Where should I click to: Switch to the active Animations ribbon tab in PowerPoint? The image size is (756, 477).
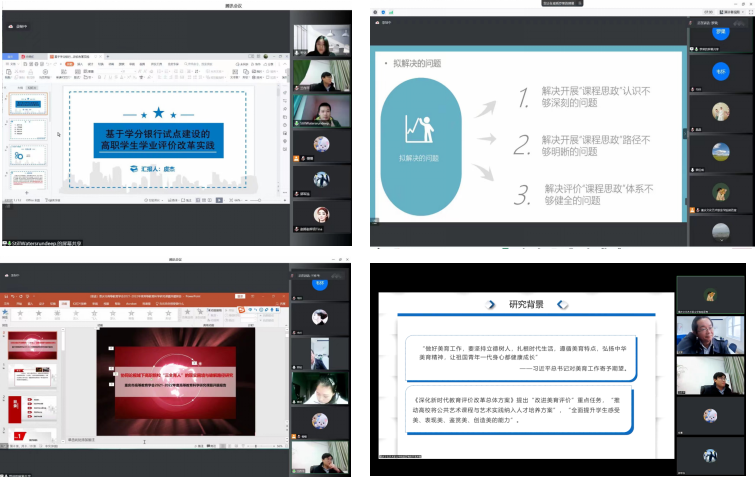click(x=62, y=304)
